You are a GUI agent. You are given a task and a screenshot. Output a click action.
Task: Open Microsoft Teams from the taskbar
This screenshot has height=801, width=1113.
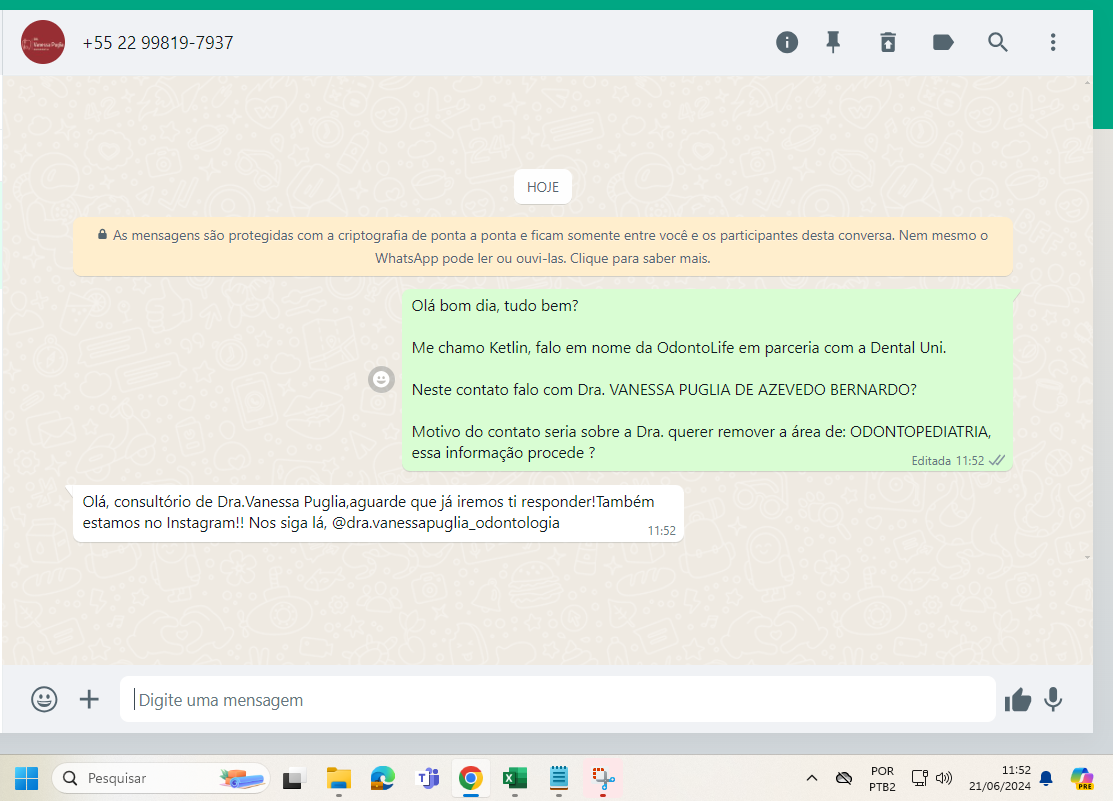[x=427, y=778]
